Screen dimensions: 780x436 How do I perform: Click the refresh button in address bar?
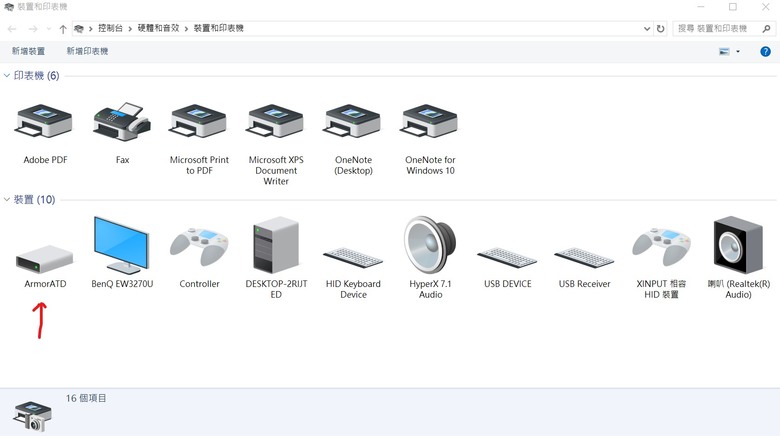click(660, 29)
